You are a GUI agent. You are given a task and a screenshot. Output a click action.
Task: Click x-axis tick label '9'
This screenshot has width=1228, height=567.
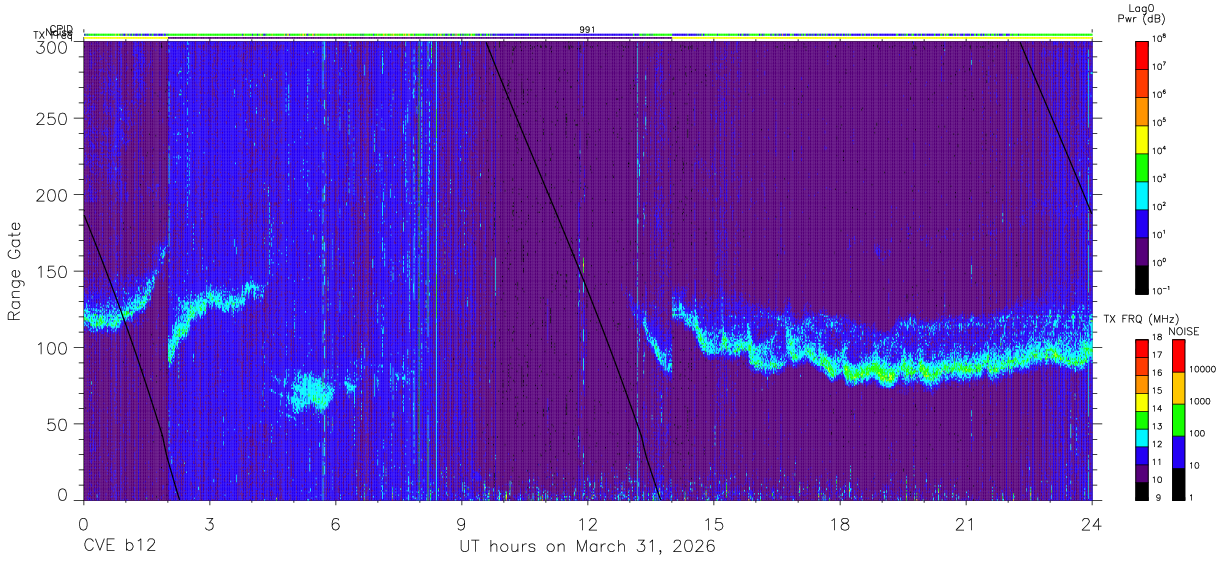[461, 524]
